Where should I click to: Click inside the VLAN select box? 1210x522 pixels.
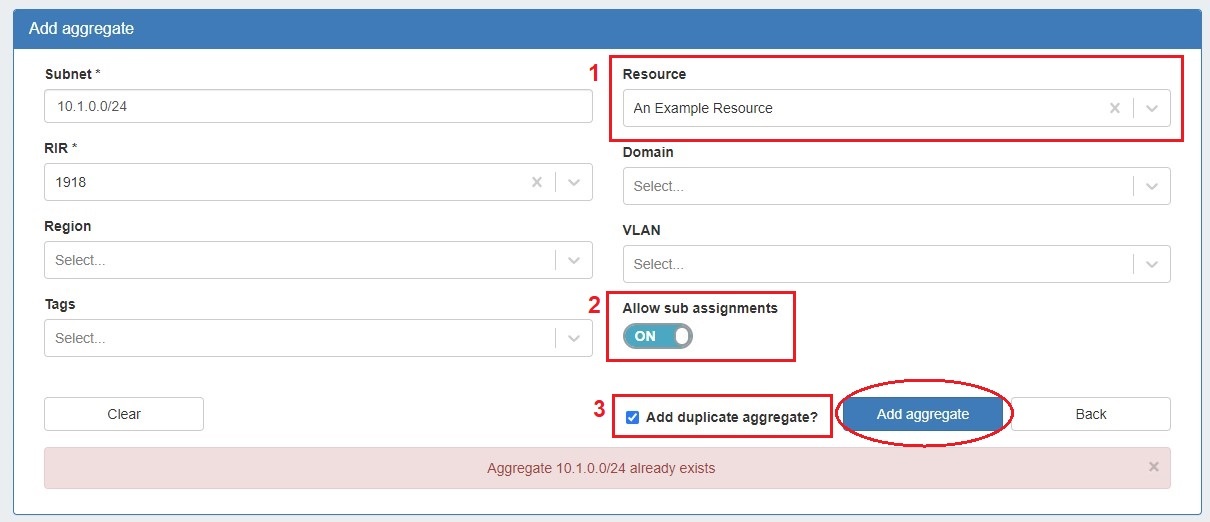tap(876, 264)
